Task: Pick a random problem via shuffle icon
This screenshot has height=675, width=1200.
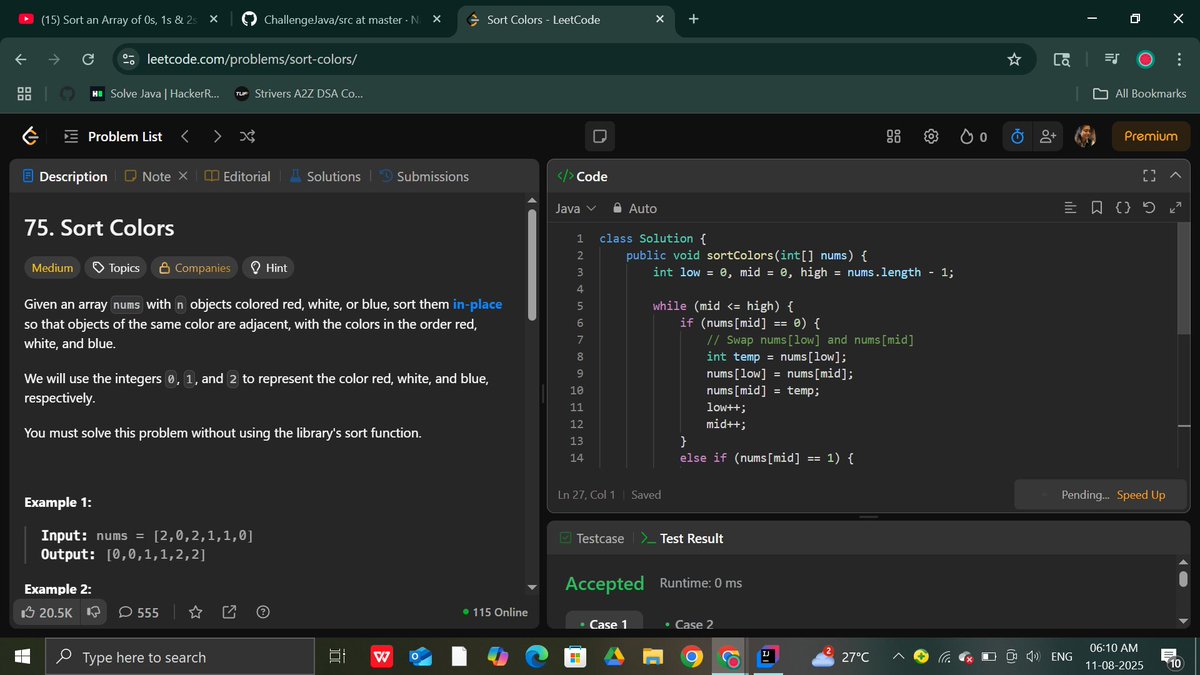Action: coord(248,136)
